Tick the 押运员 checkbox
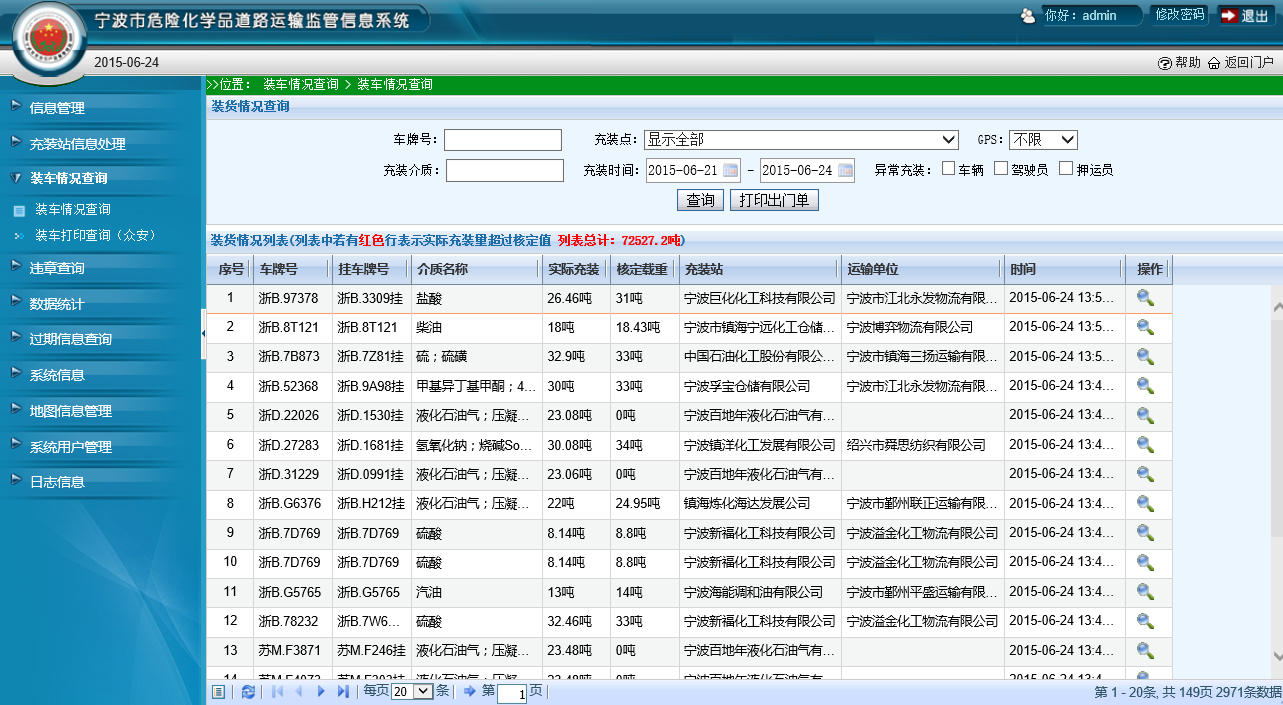This screenshot has height=705, width=1283. (x=1067, y=169)
